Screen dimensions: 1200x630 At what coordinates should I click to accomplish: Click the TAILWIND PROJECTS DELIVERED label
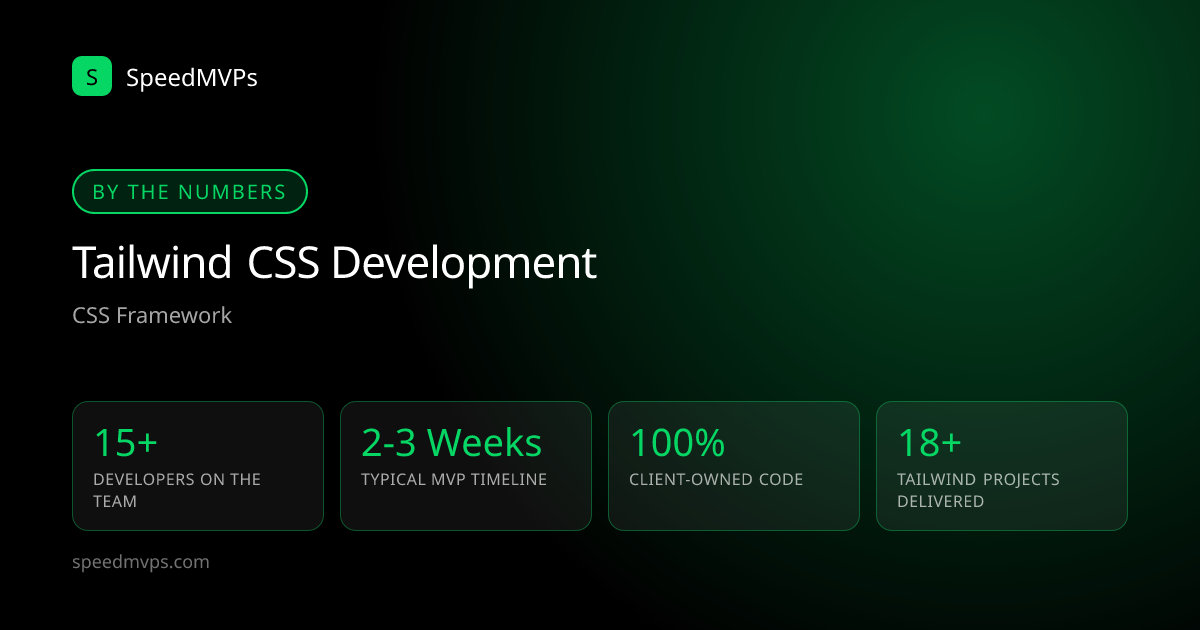pos(978,490)
